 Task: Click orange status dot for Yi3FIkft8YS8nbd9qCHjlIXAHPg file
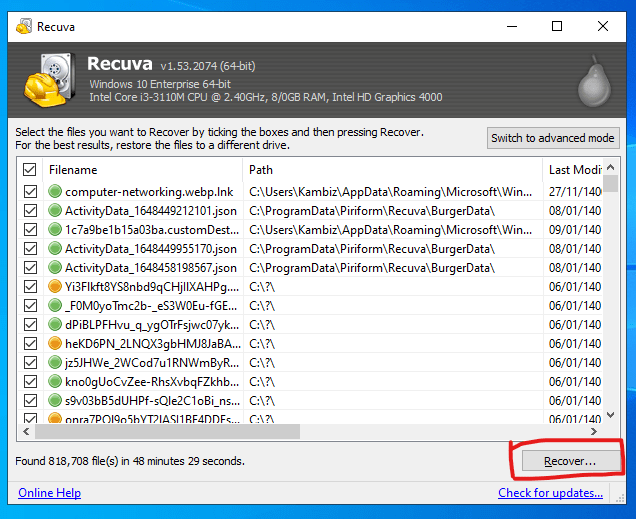55,286
